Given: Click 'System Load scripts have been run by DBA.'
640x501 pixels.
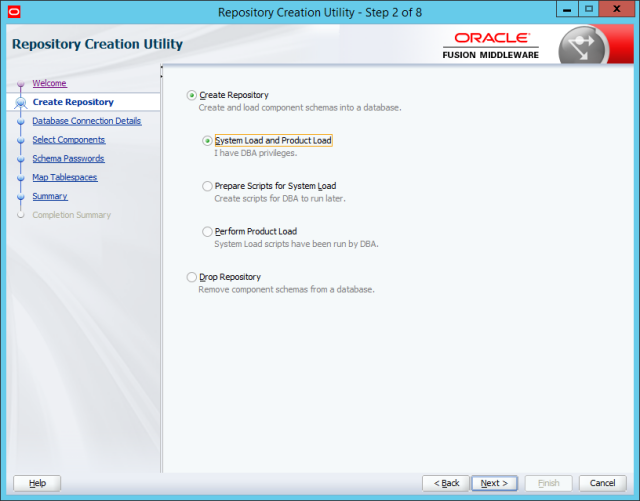Looking at the screenshot, I should tap(296, 244).
